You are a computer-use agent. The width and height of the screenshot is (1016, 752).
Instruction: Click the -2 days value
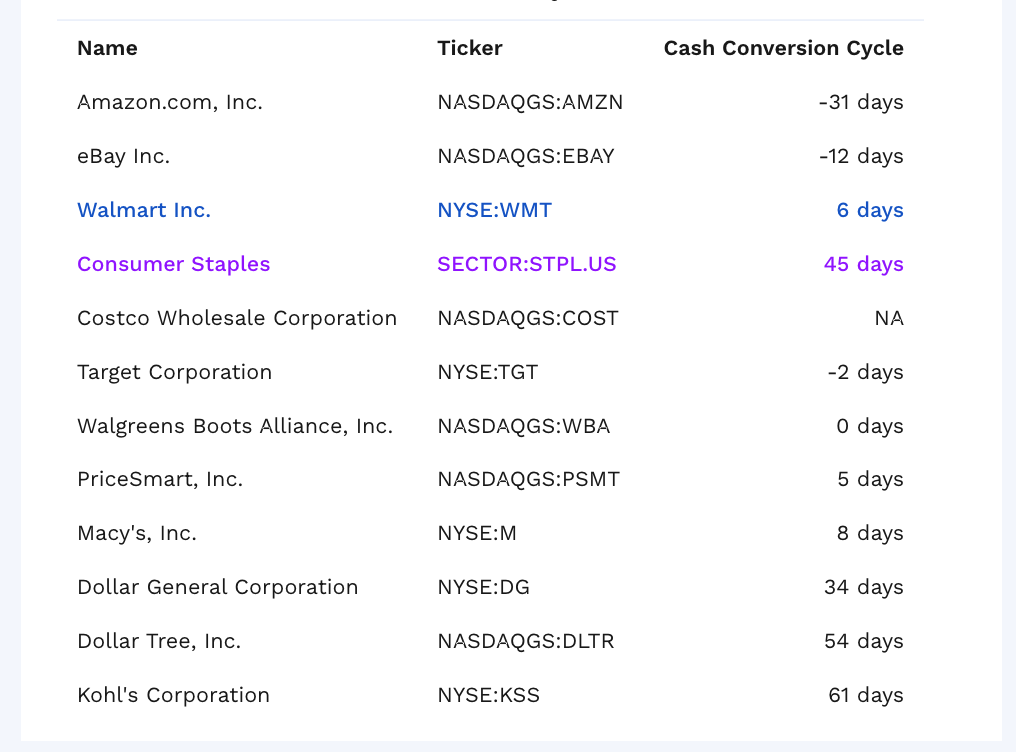[x=865, y=372]
